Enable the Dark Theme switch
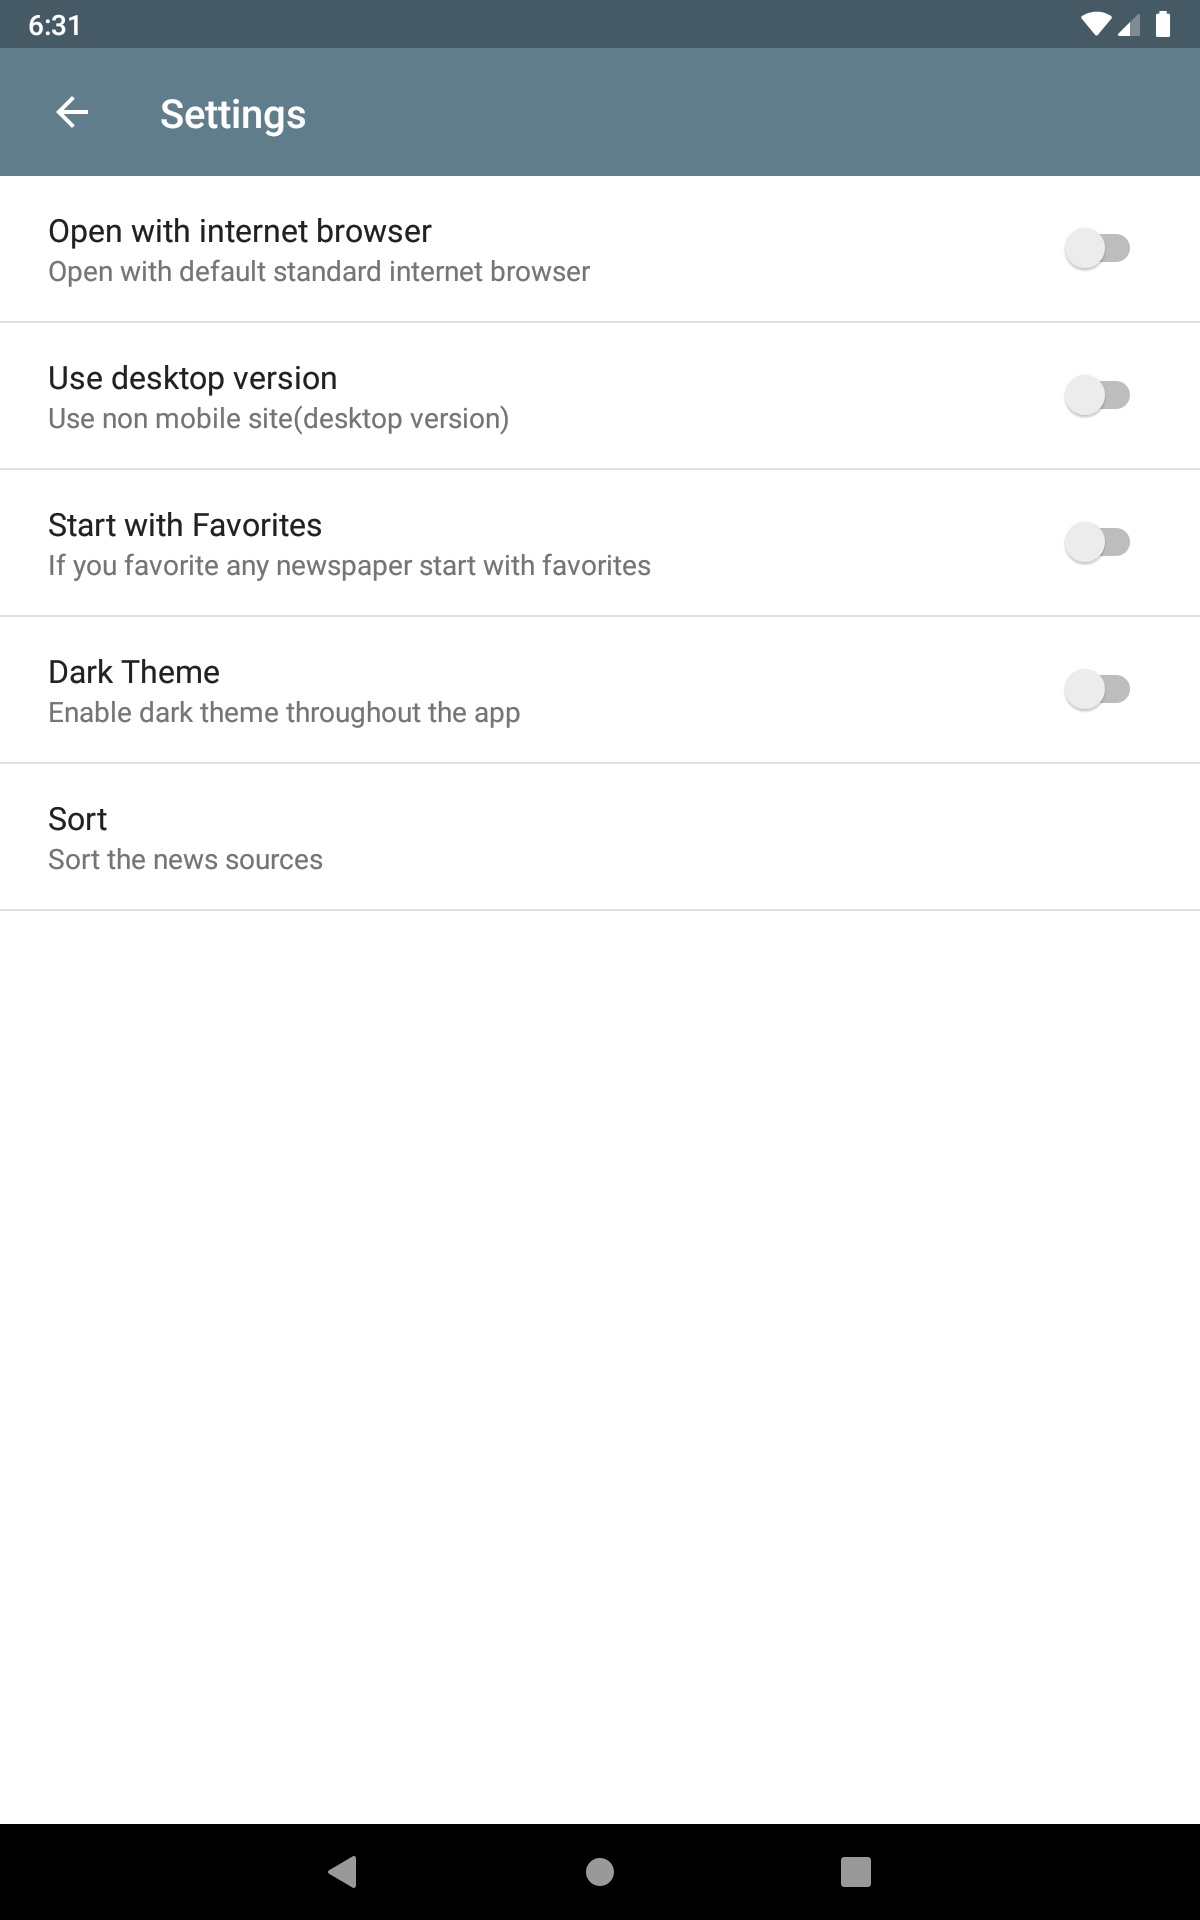This screenshot has width=1200, height=1920. [1097, 689]
